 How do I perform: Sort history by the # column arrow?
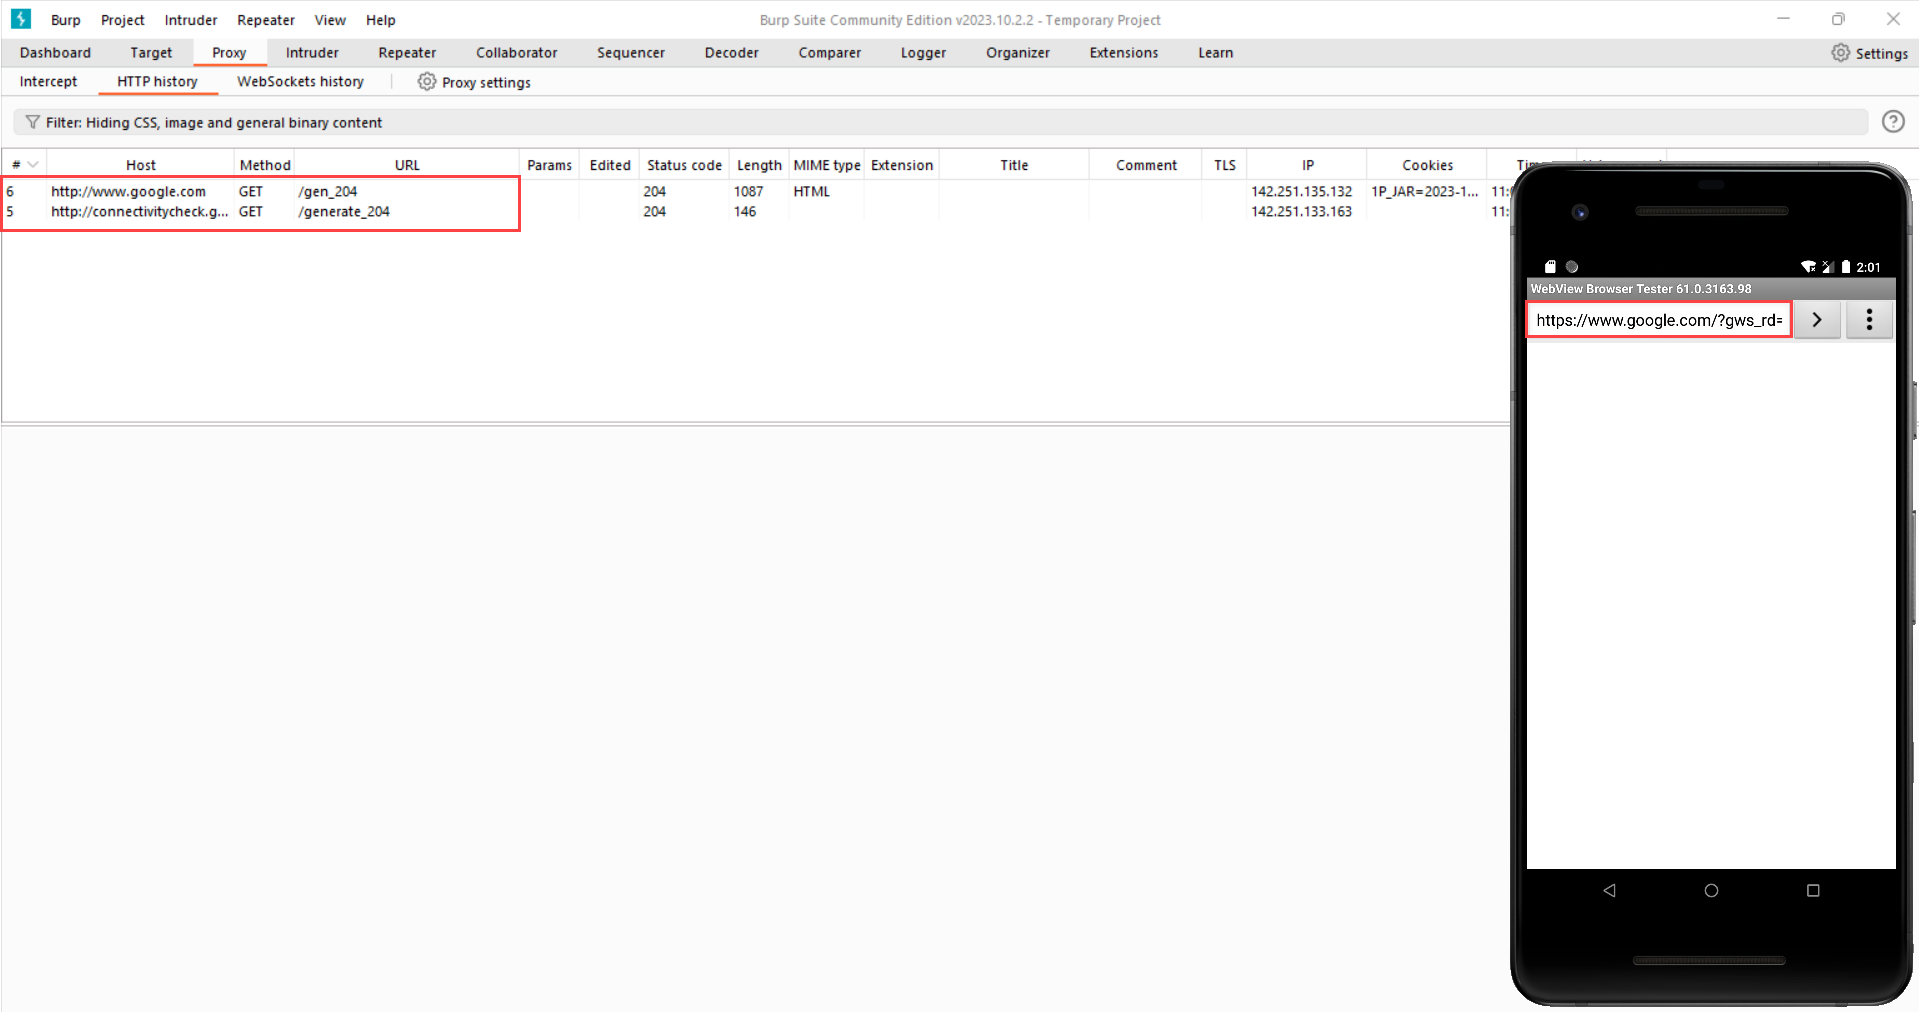(33, 165)
